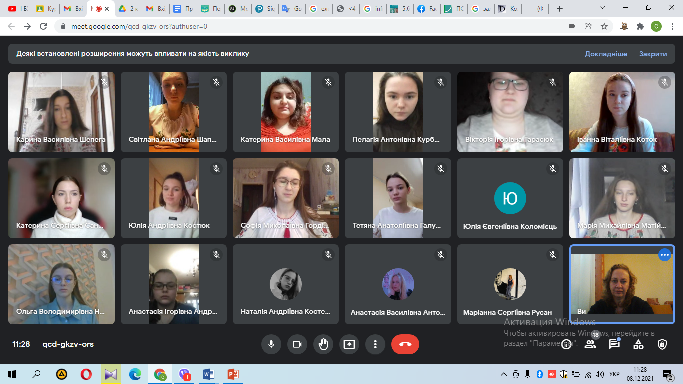Open chat panel with message icon

614,344
